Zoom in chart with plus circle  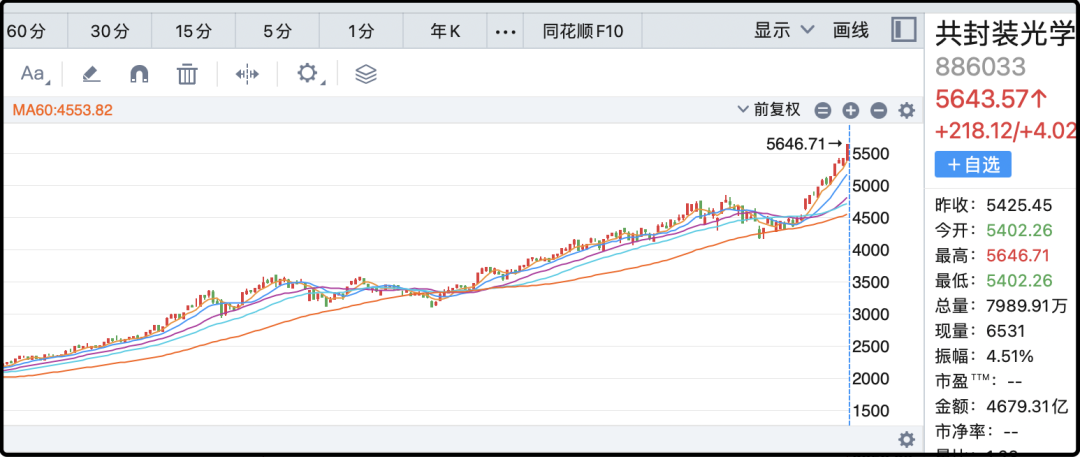(x=851, y=110)
